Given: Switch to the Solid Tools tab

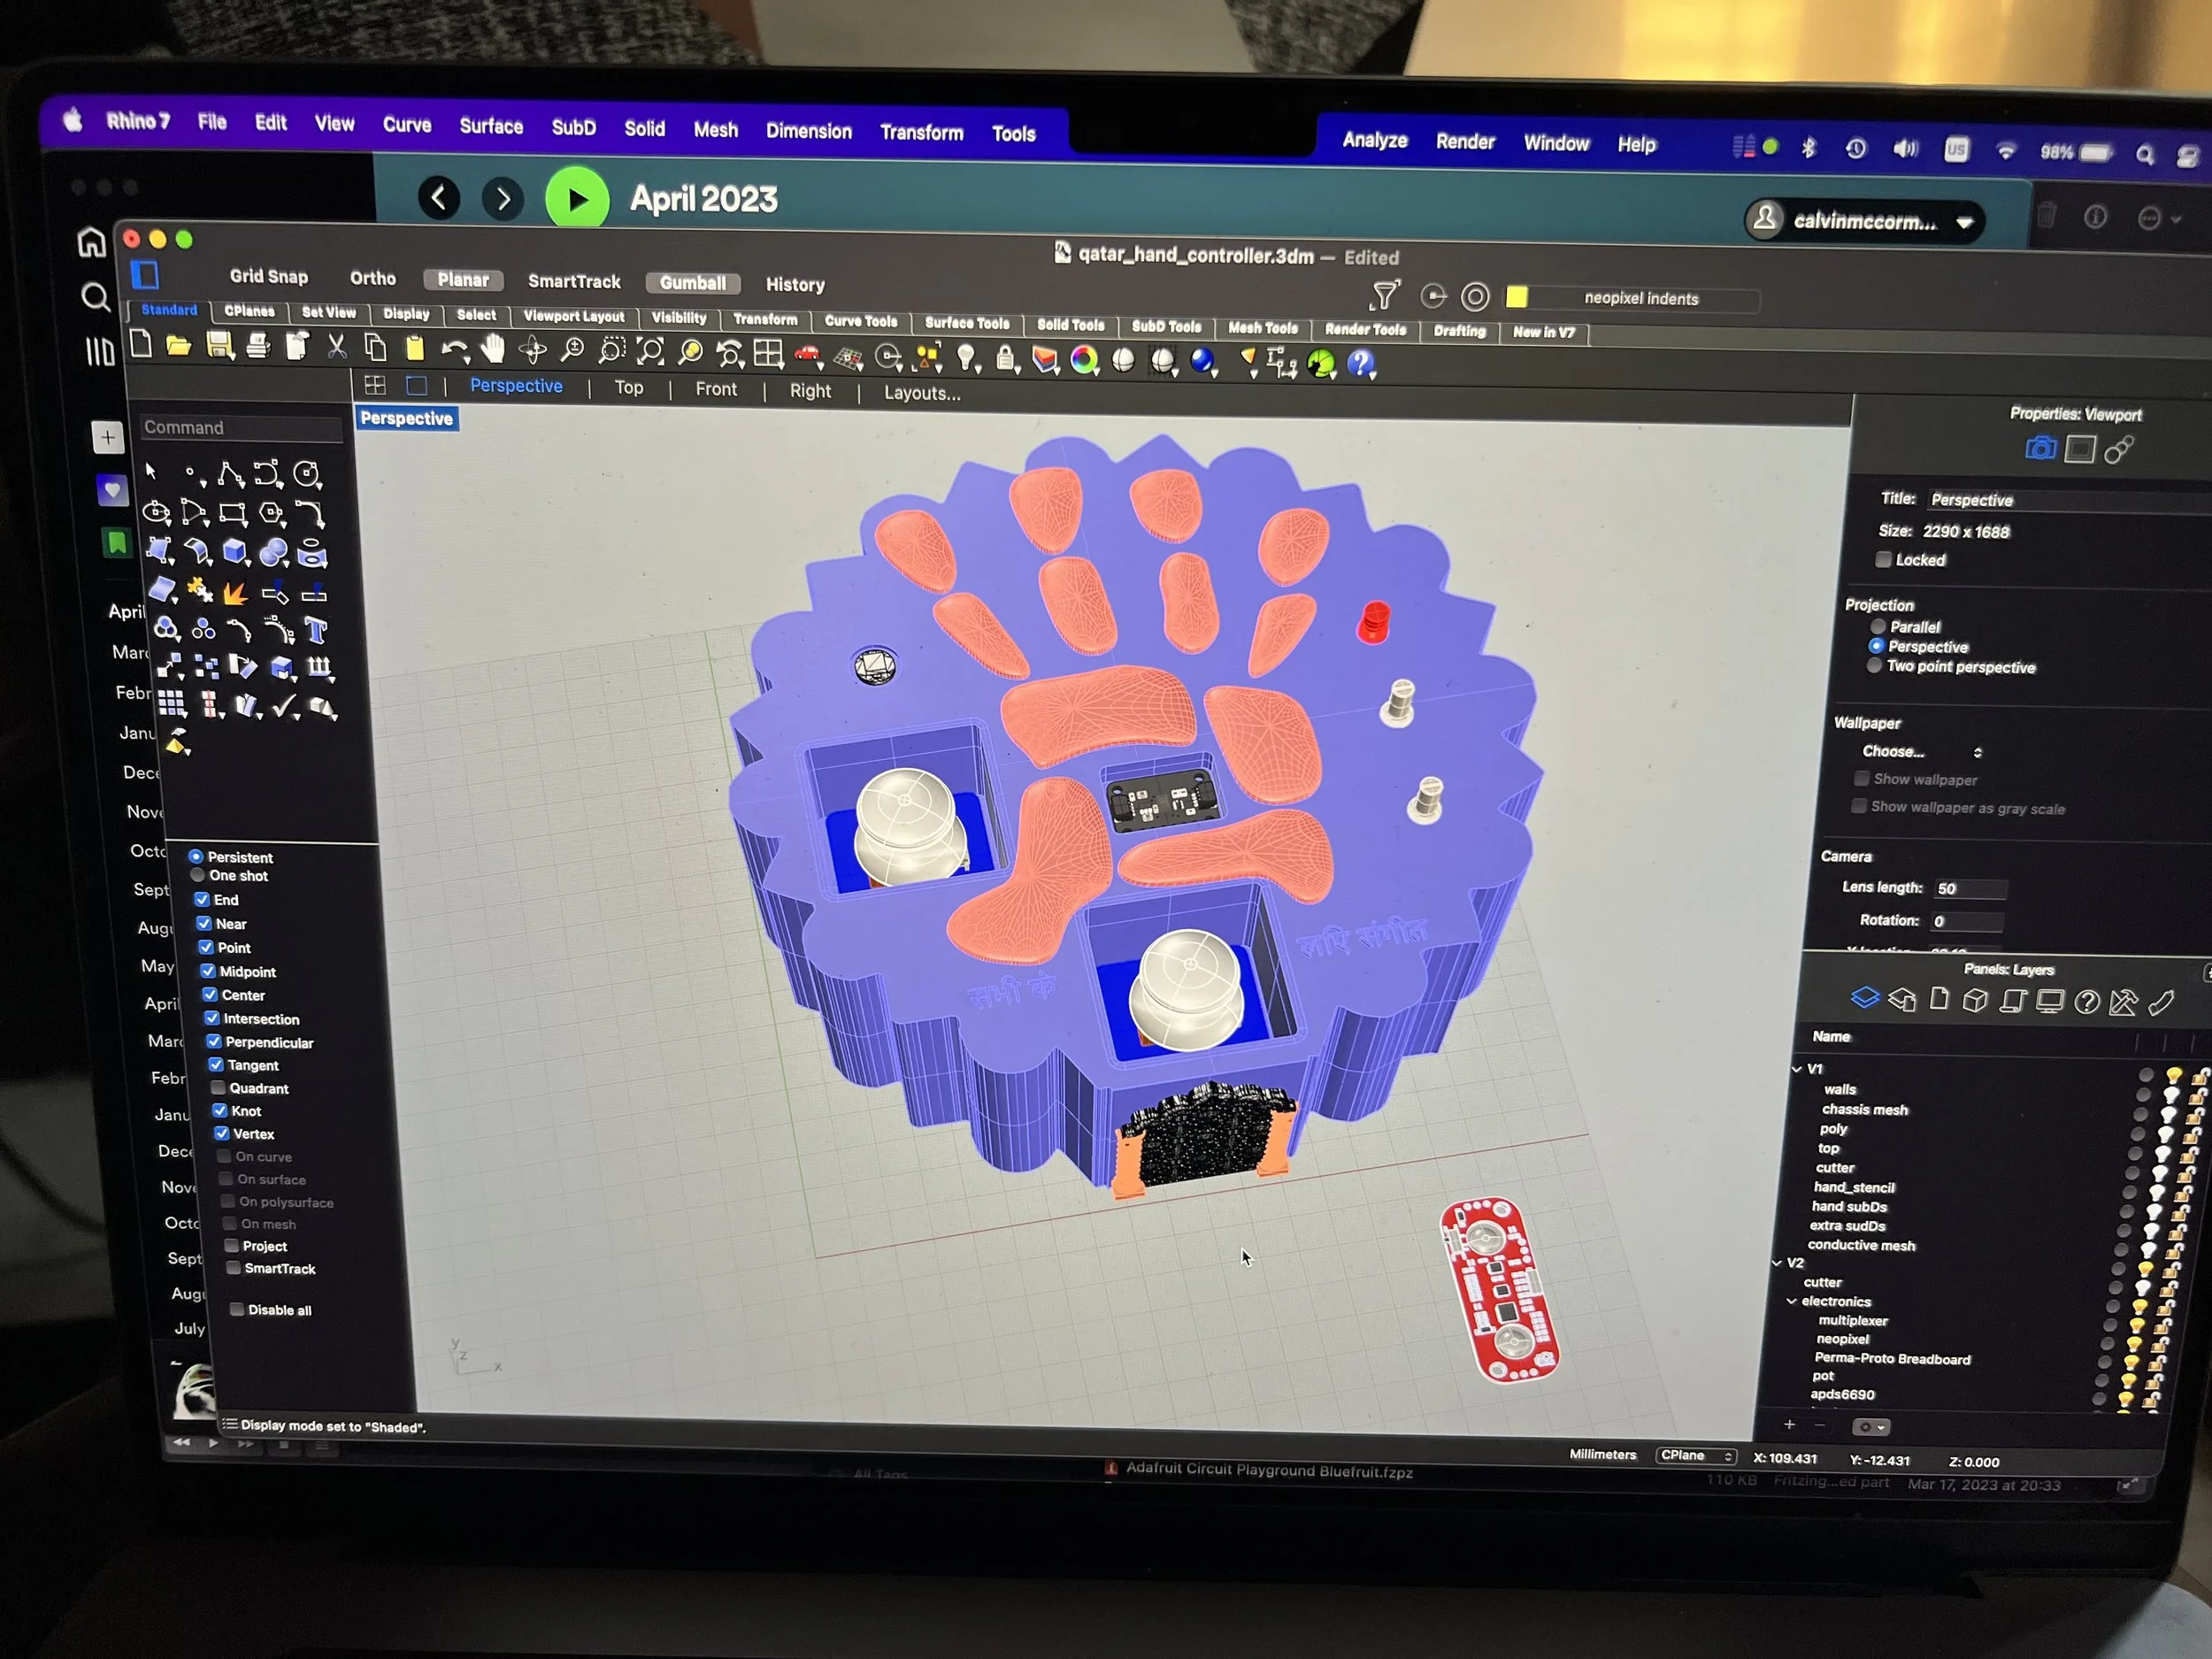Looking at the screenshot, I should (x=1070, y=325).
